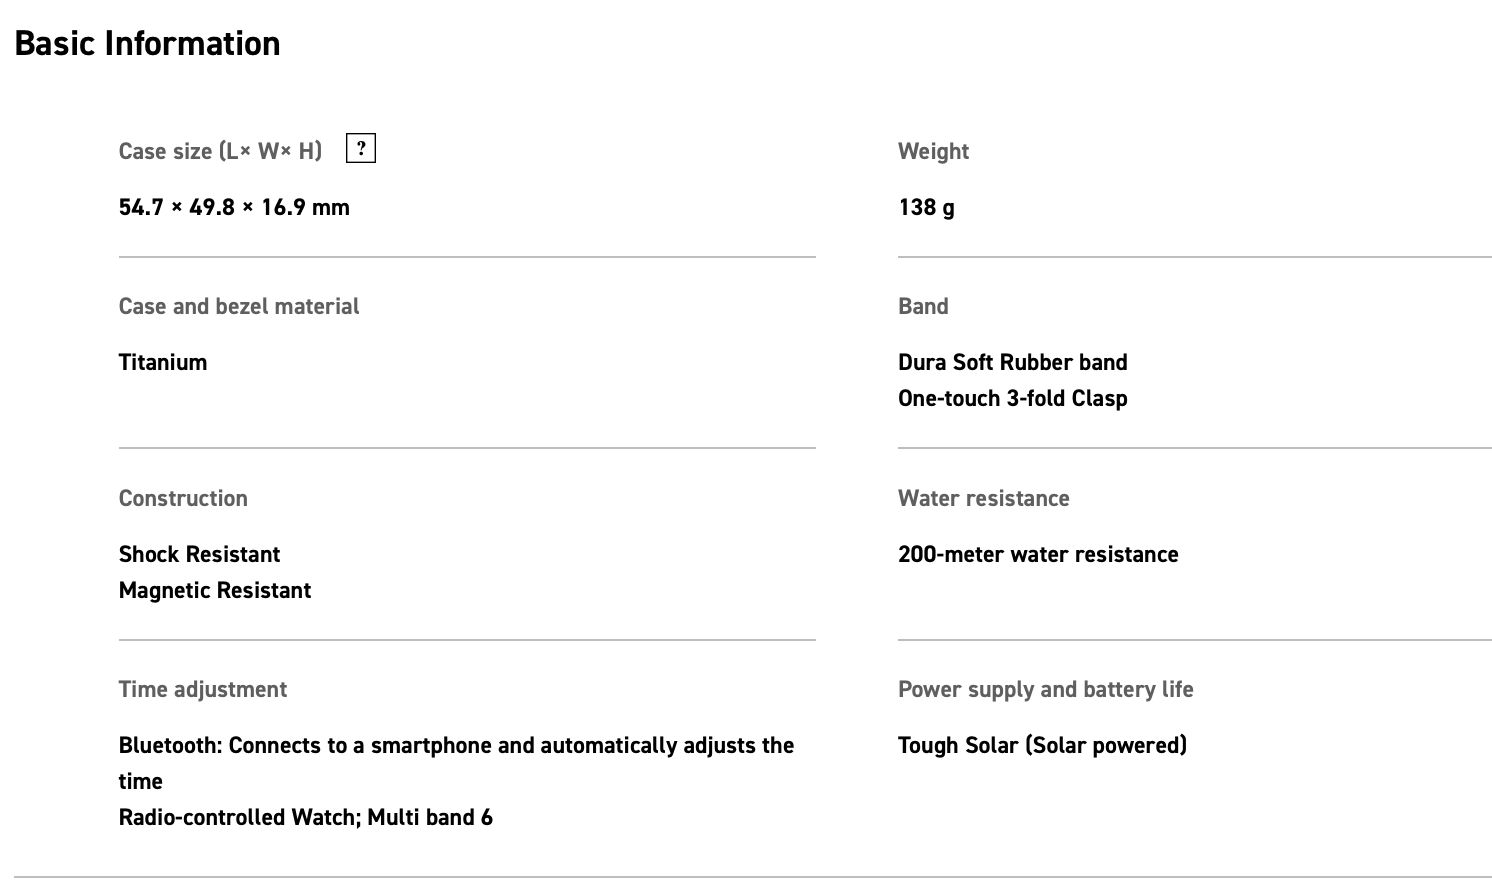
Task: Click the Magnetic Resistant text
Action: click(x=215, y=590)
